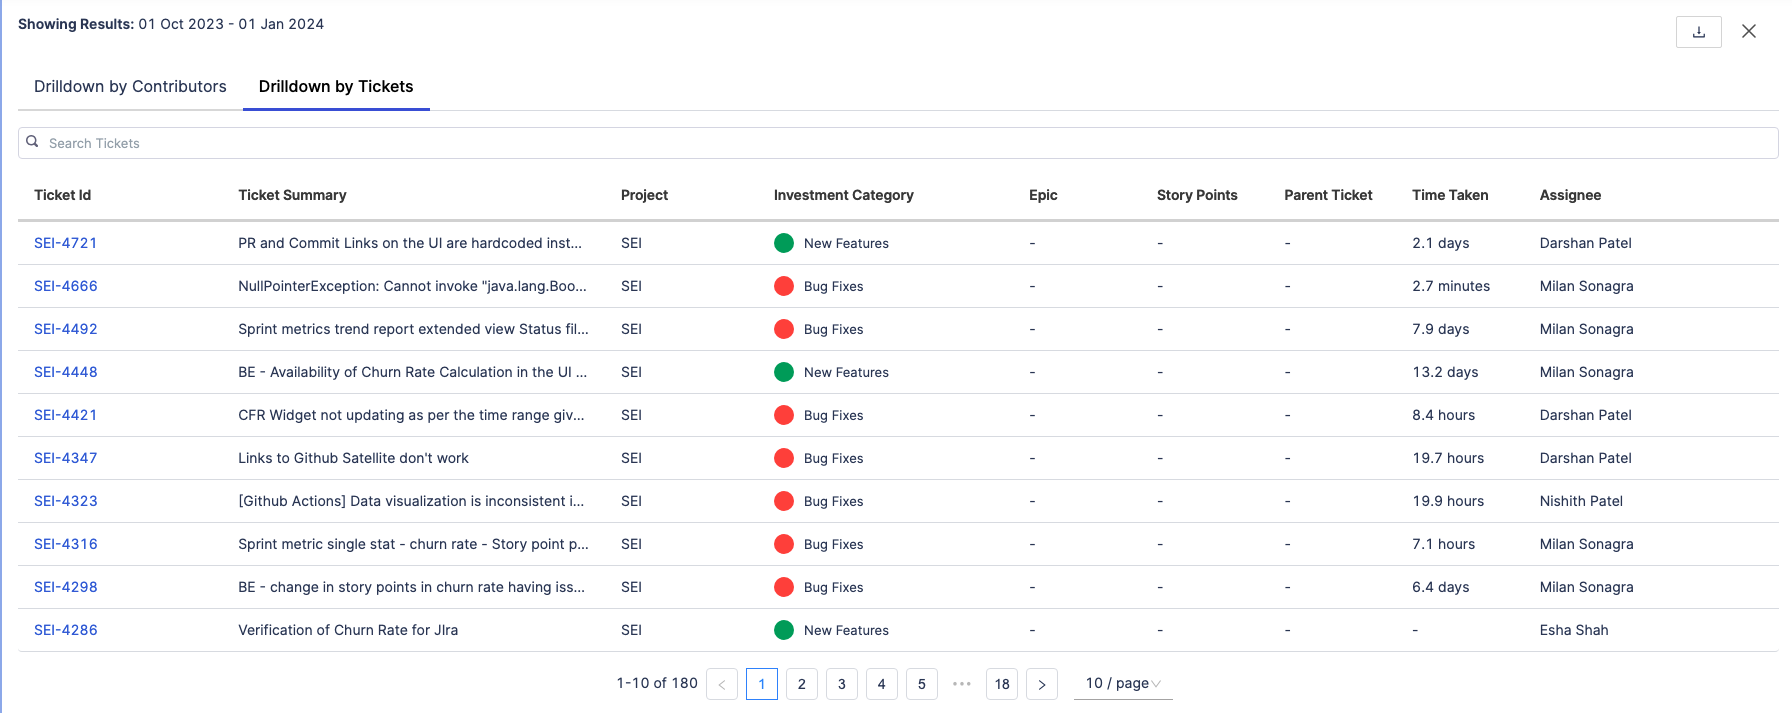Open the 10 / page size dropdown
This screenshot has width=1792, height=713.
click(x=1122, y=683)
